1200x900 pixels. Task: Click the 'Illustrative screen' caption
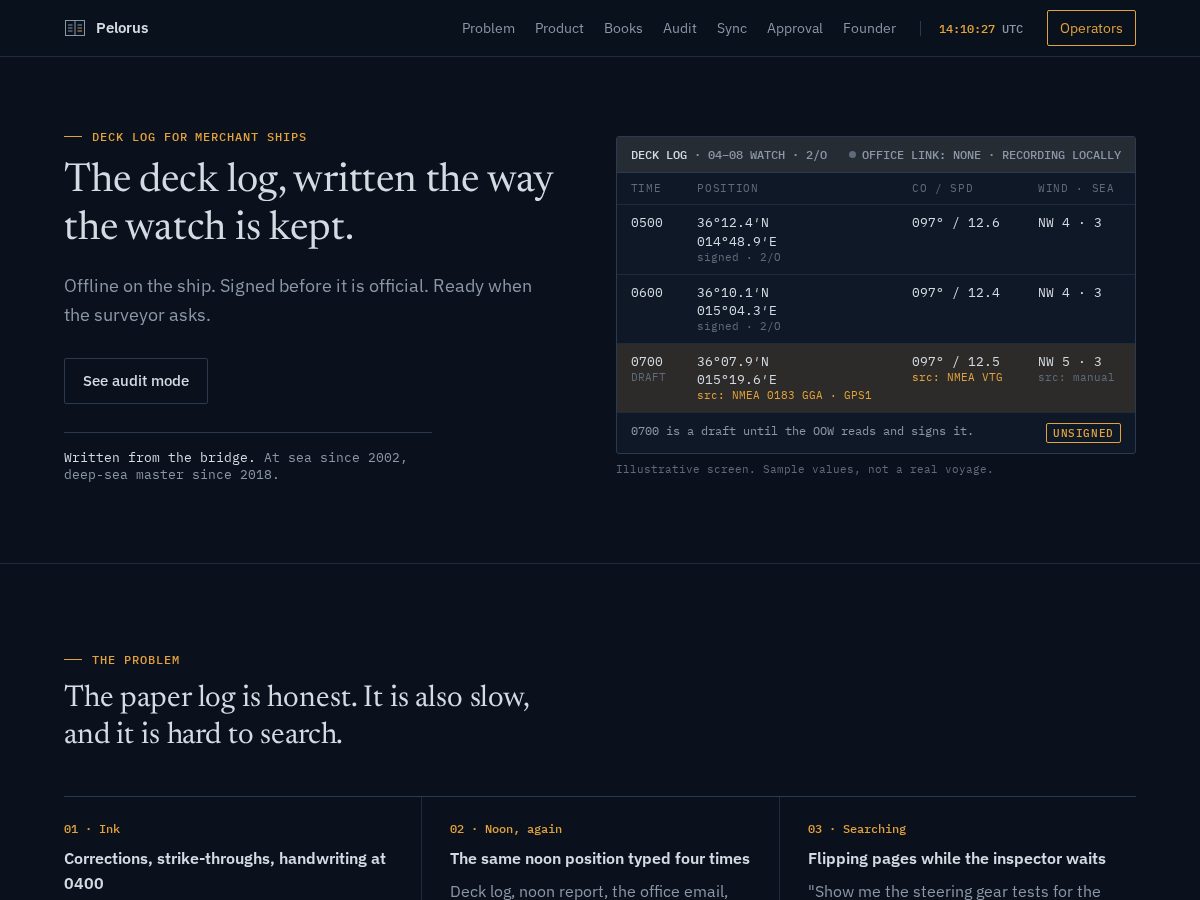pos(805,469)
